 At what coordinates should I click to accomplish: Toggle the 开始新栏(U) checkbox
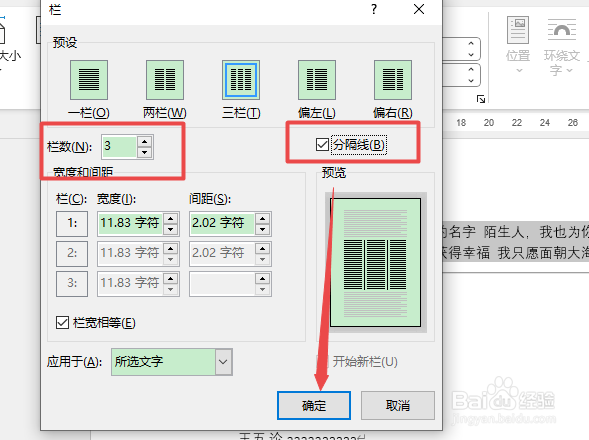pos(322,361)
